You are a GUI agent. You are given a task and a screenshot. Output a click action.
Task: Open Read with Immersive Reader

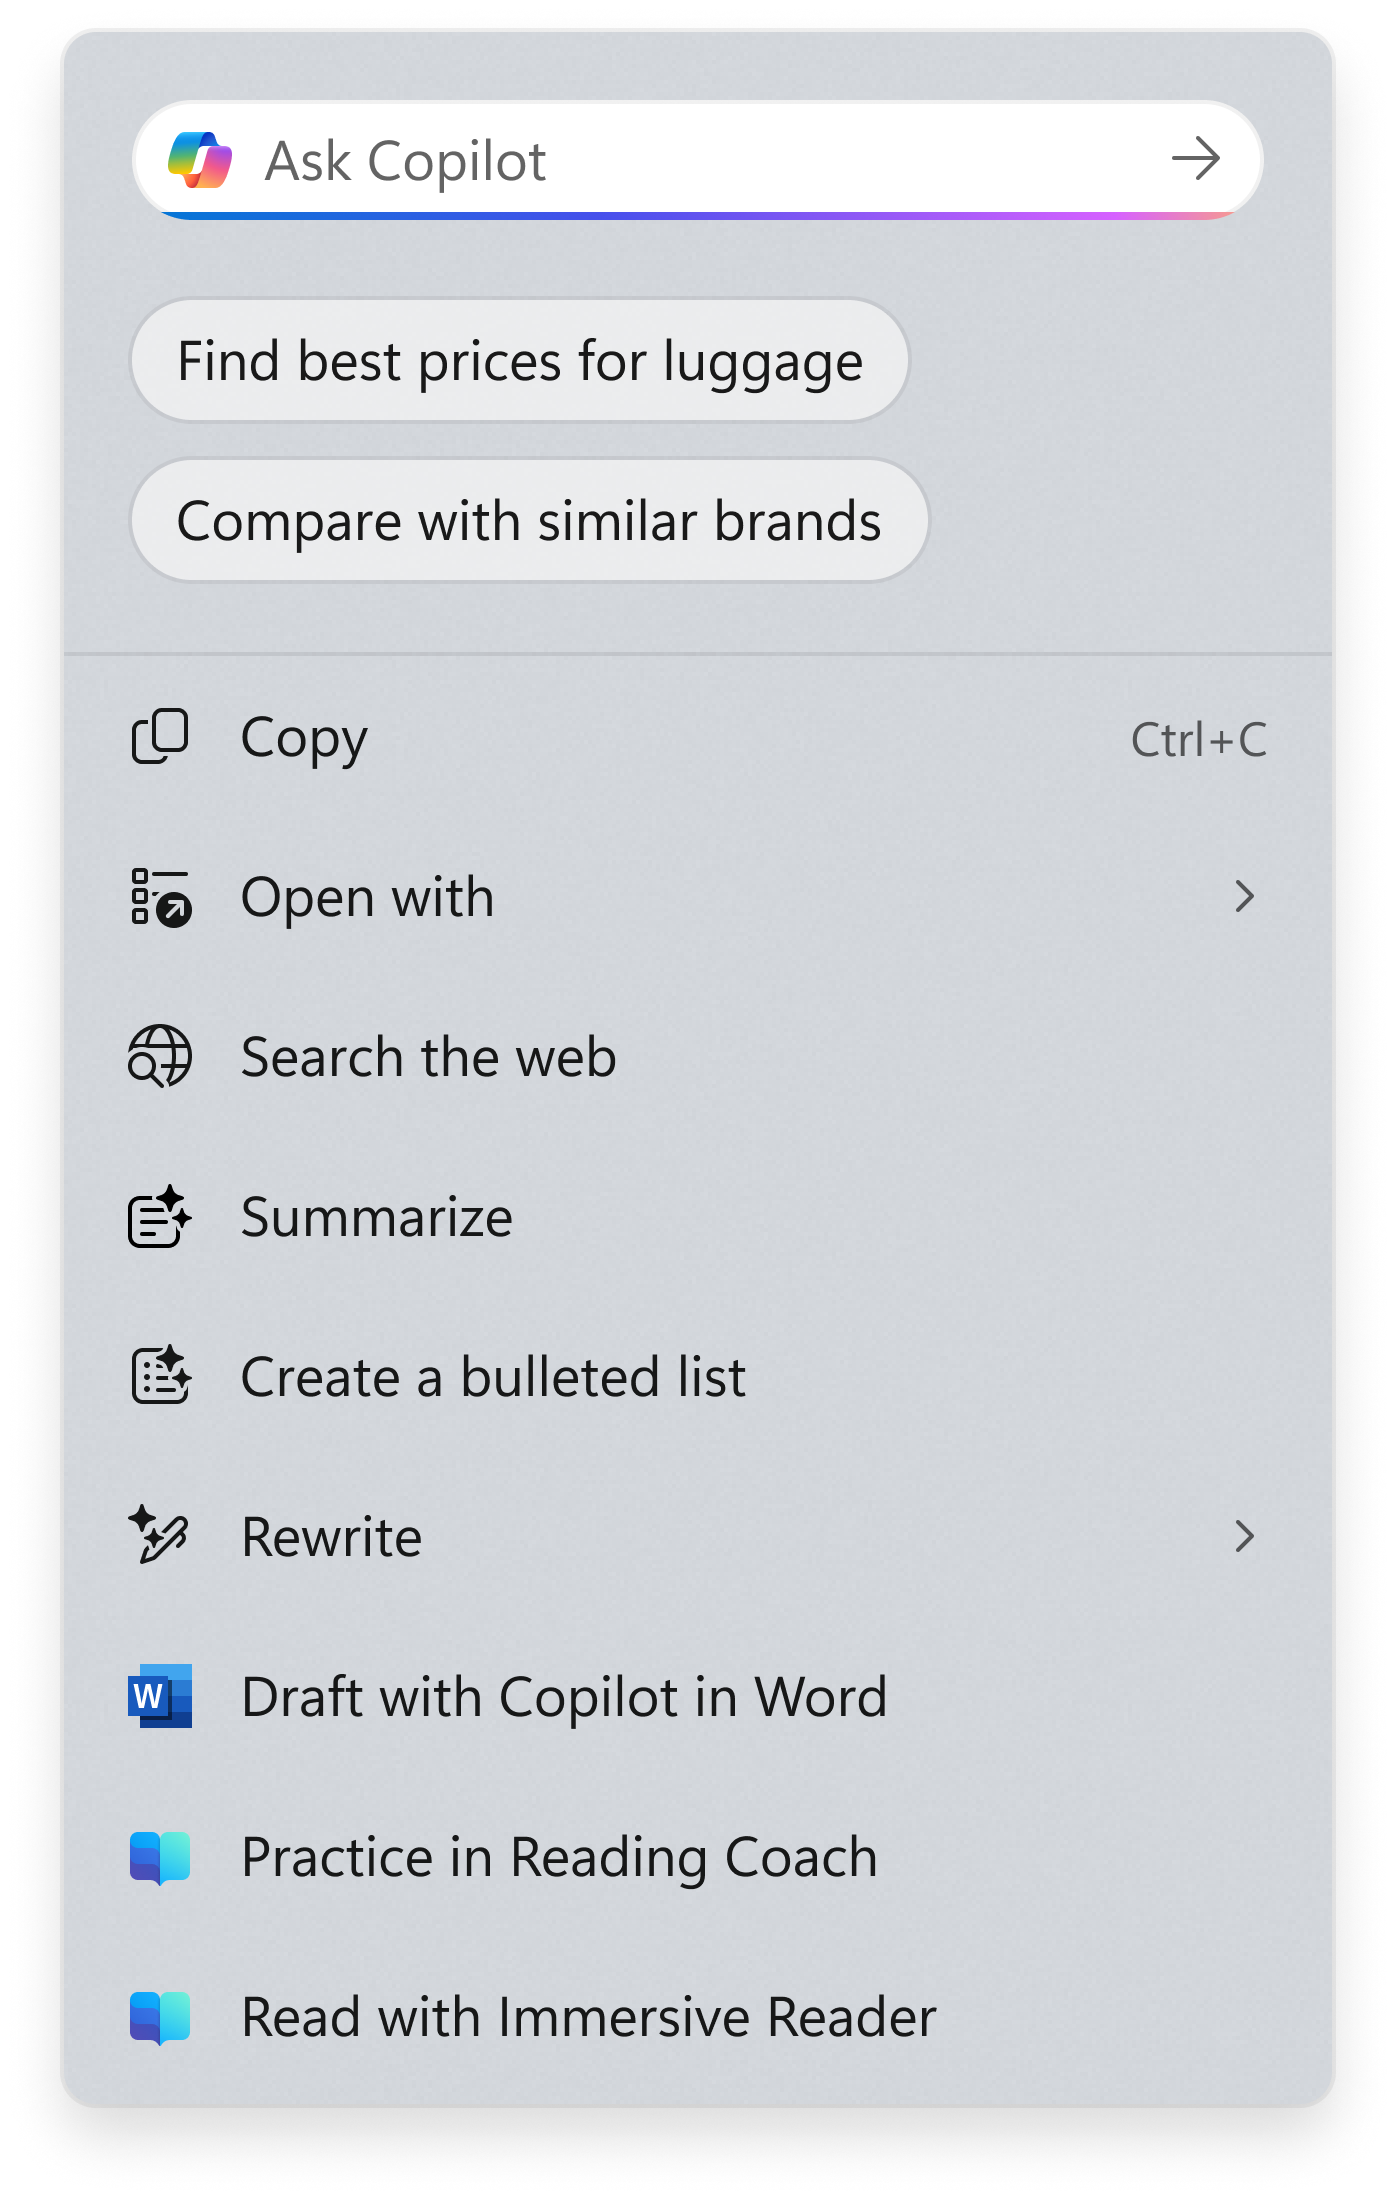tap(588, 2017)
